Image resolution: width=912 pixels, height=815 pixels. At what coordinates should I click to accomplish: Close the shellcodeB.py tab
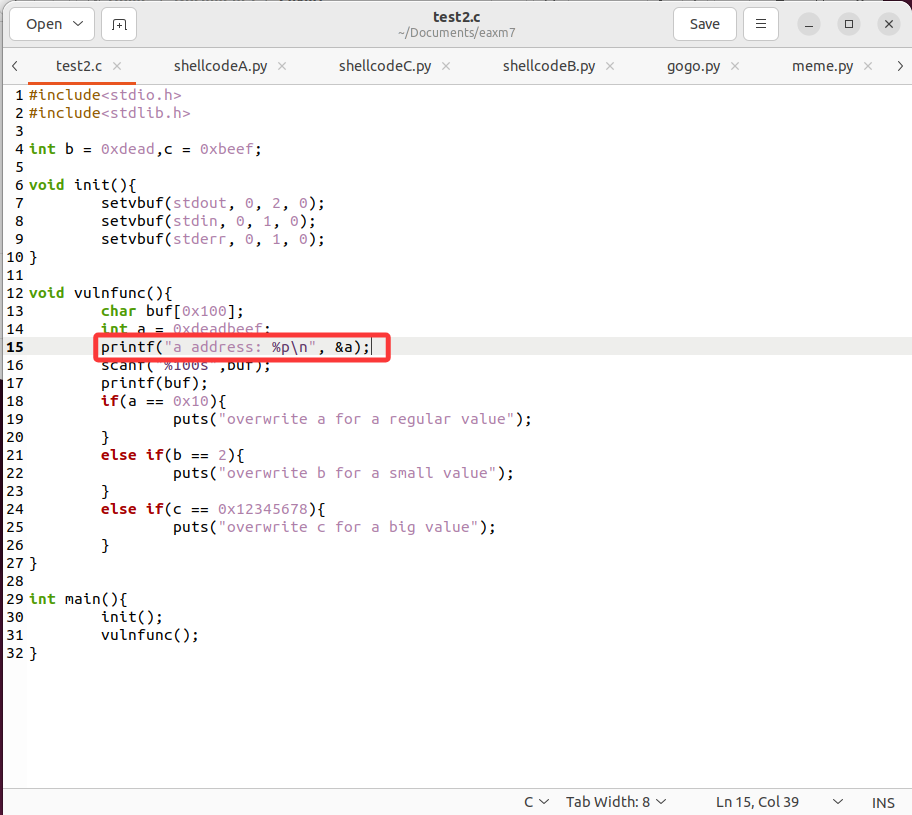[x=611, y=66]
